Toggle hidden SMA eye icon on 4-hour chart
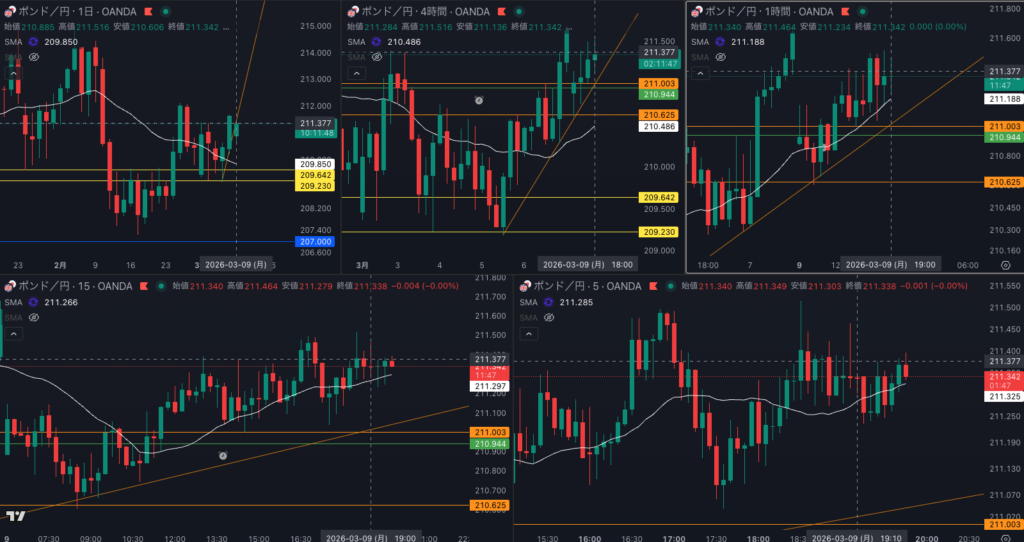The height and width of the screenshot is (542, 1024). click(x=376, y=58)
